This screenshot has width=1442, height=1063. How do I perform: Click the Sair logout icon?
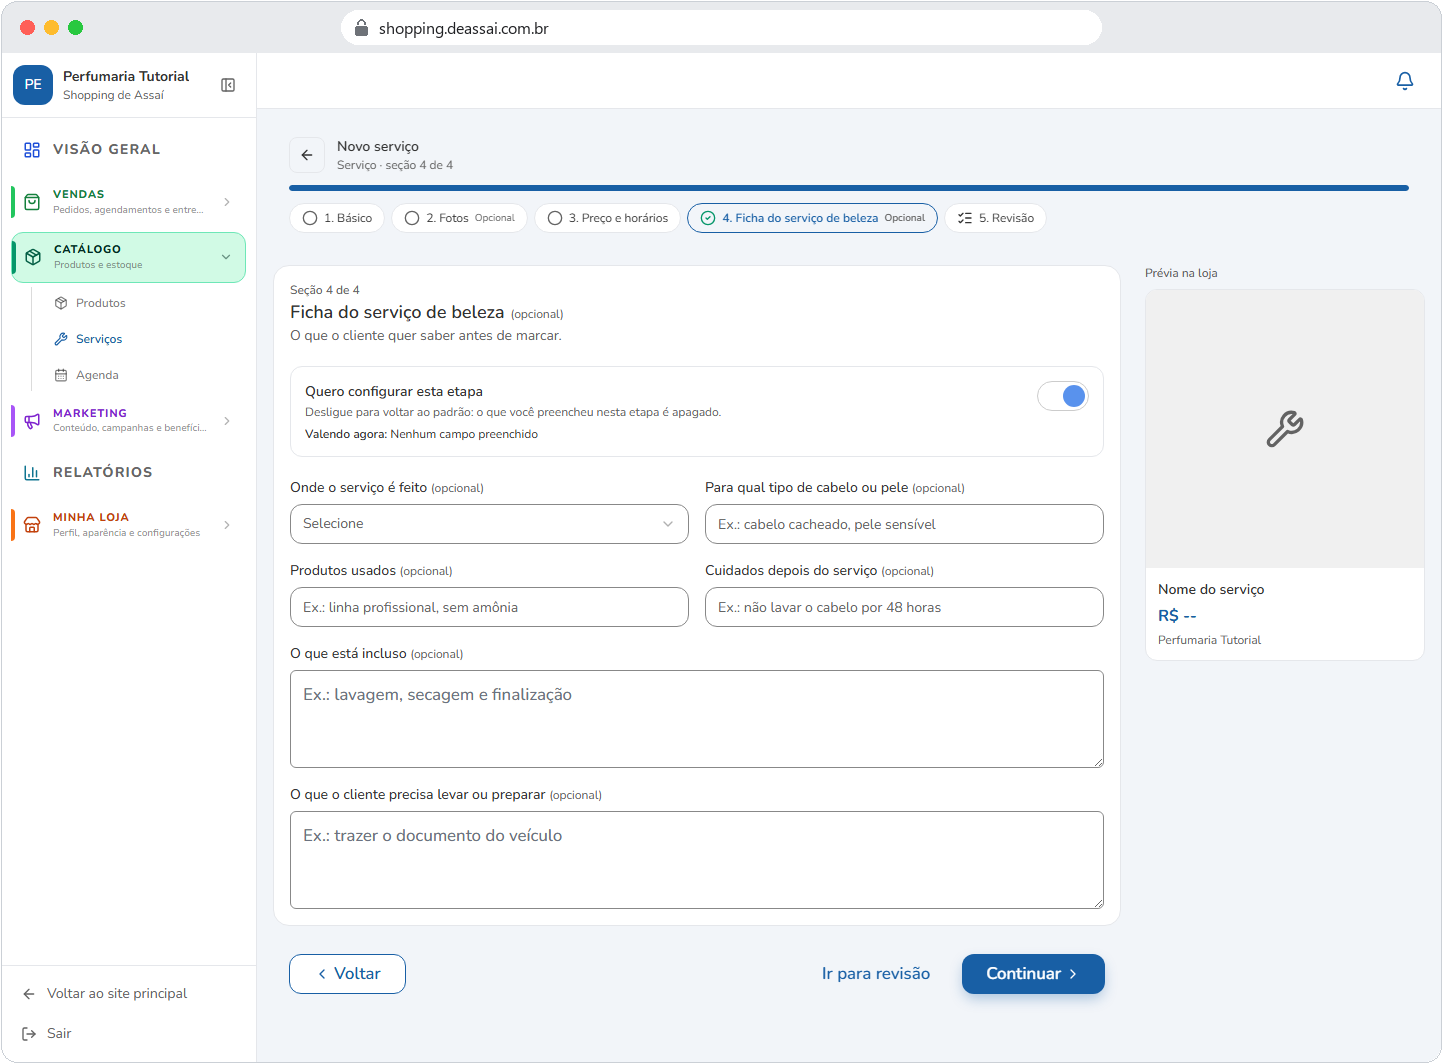pos(29,1034)
